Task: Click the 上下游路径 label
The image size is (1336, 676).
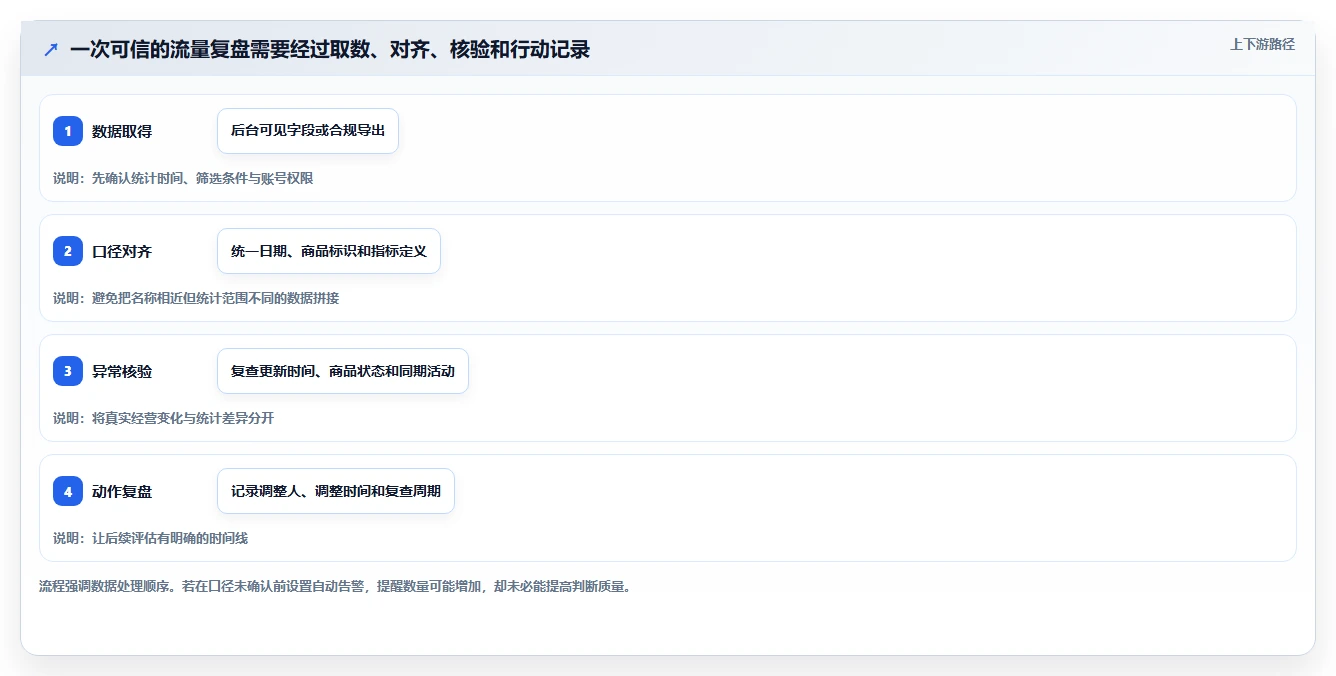Action: click(x=1262, y=44)
